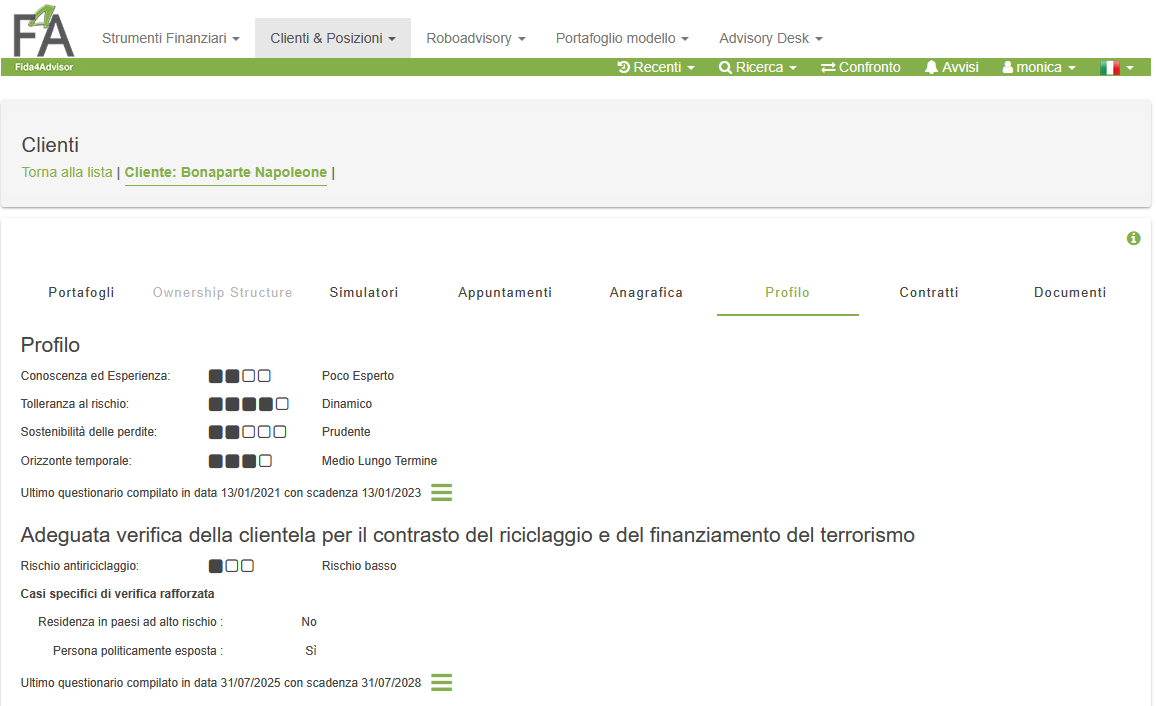Click the Cliente: Bonaparte Napoleone link
This screenshot has width=1156, height=706.
point(226,172)
